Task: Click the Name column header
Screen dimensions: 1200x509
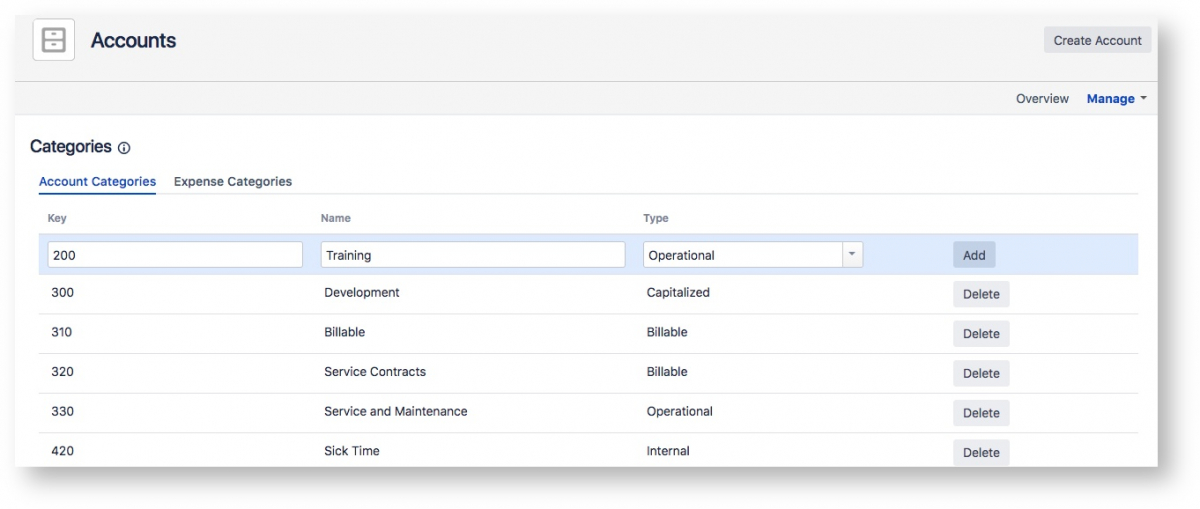Action: (336, 218)
